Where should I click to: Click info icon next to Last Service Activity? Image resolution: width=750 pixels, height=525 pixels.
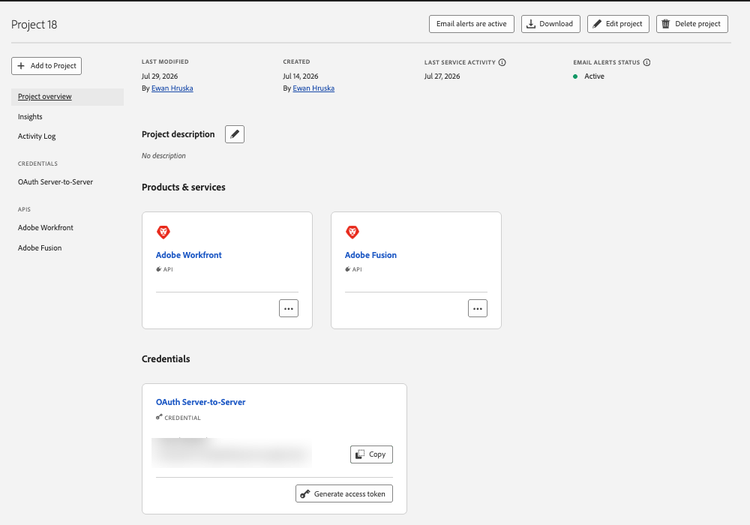[502, 62]
